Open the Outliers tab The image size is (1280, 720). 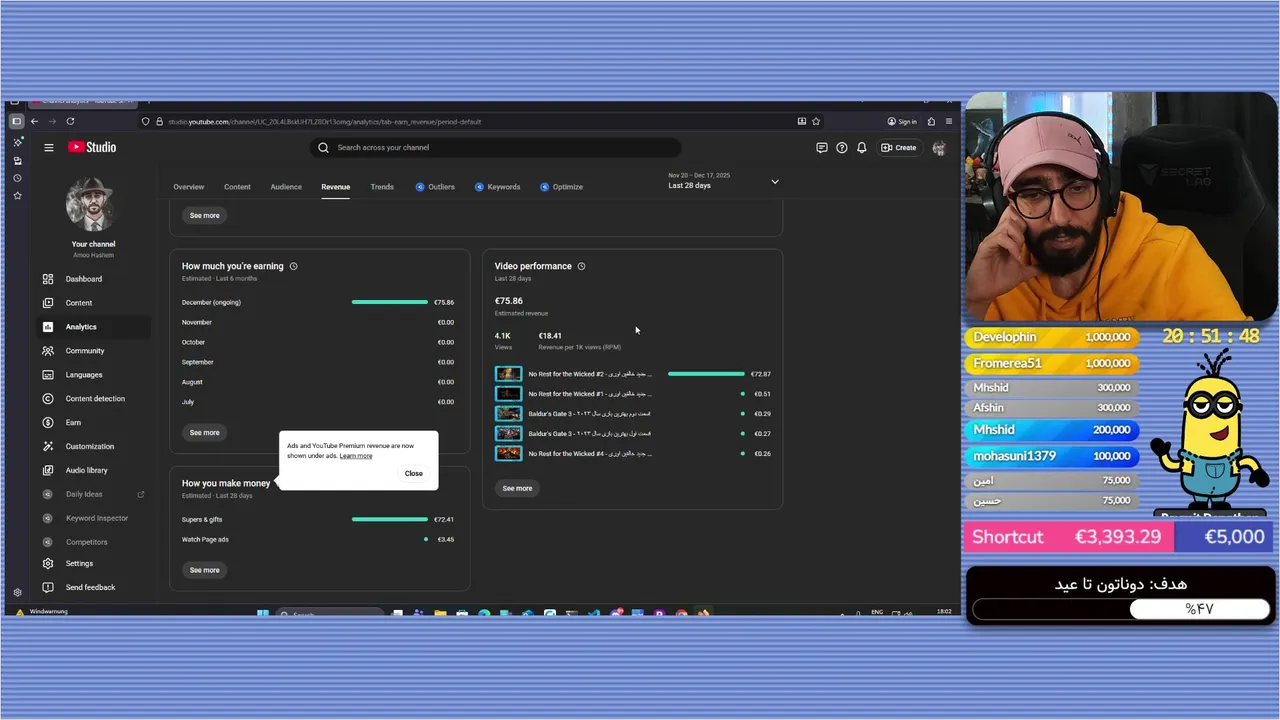[435, 187]
